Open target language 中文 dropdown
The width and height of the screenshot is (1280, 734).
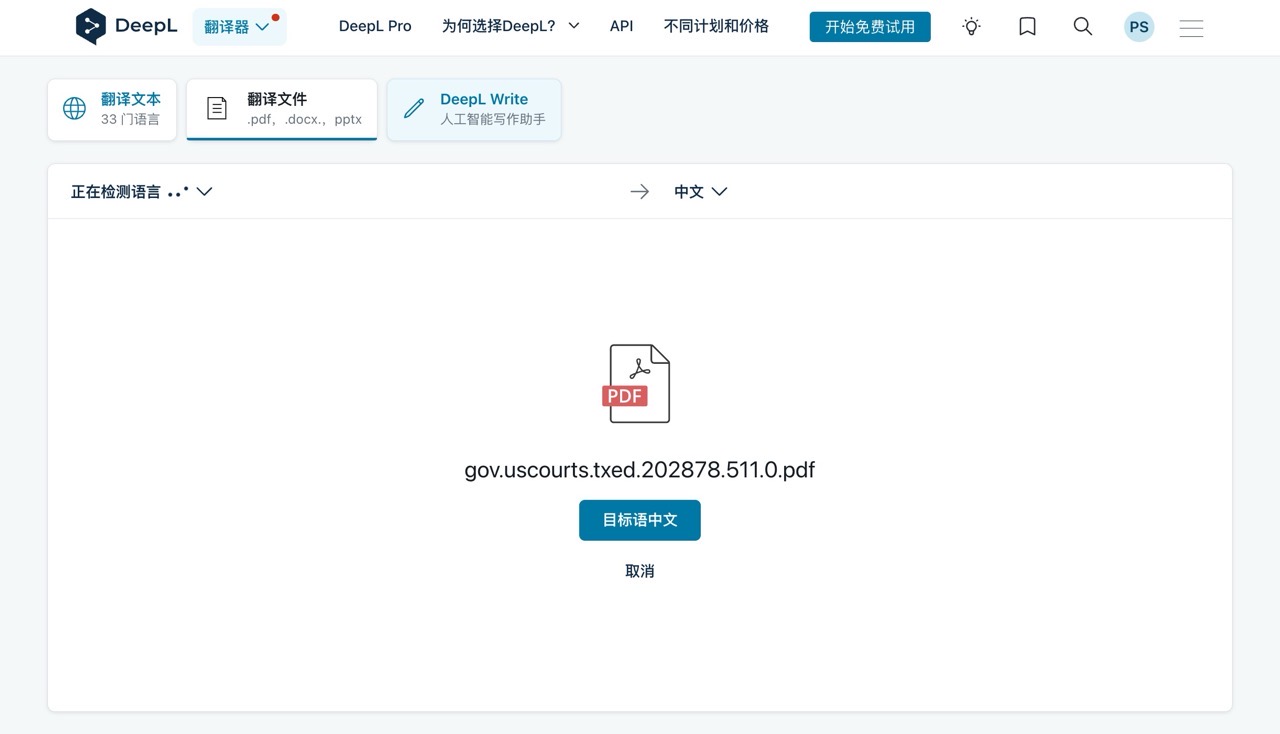click(x=700, y=191)
